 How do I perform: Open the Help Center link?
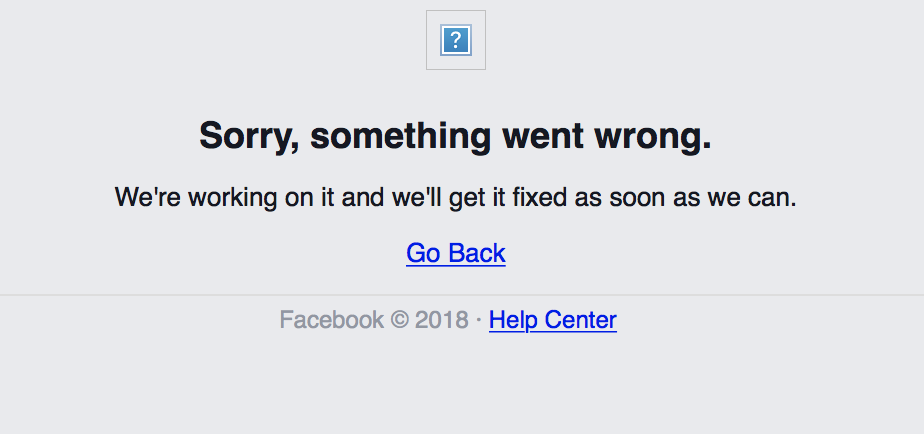coord(552,320)
